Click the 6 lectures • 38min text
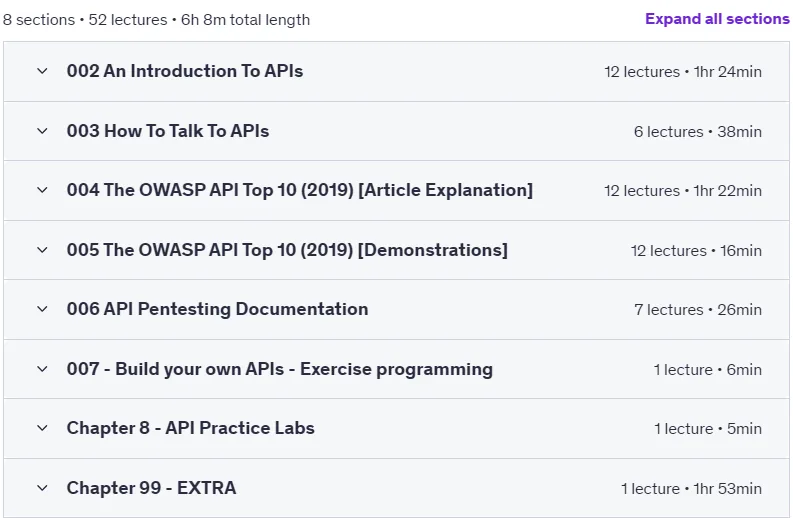Viewport: 793px width, 518px height. [697, 132]
